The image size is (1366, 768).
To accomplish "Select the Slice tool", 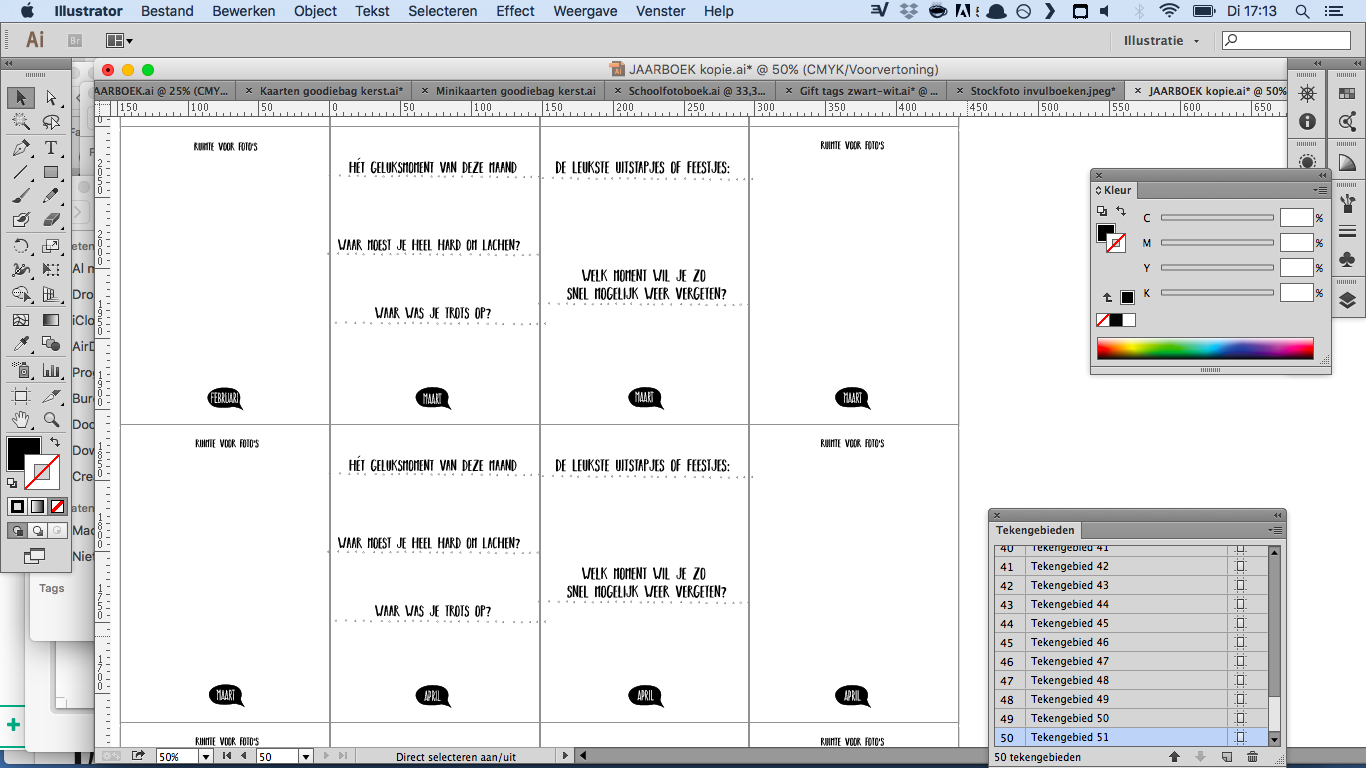I will tap(51, 396).
